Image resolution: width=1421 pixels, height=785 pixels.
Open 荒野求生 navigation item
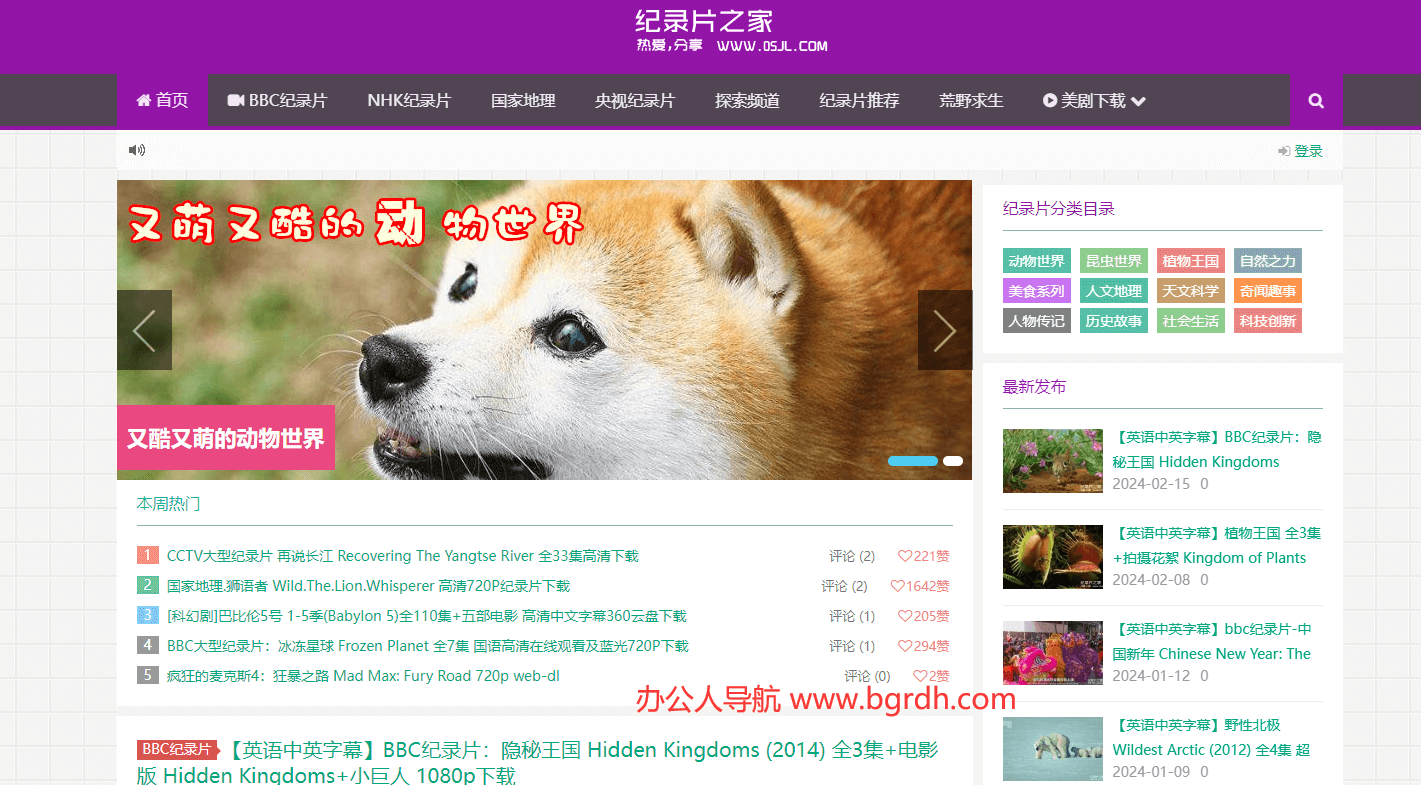[x=971, y=100]
